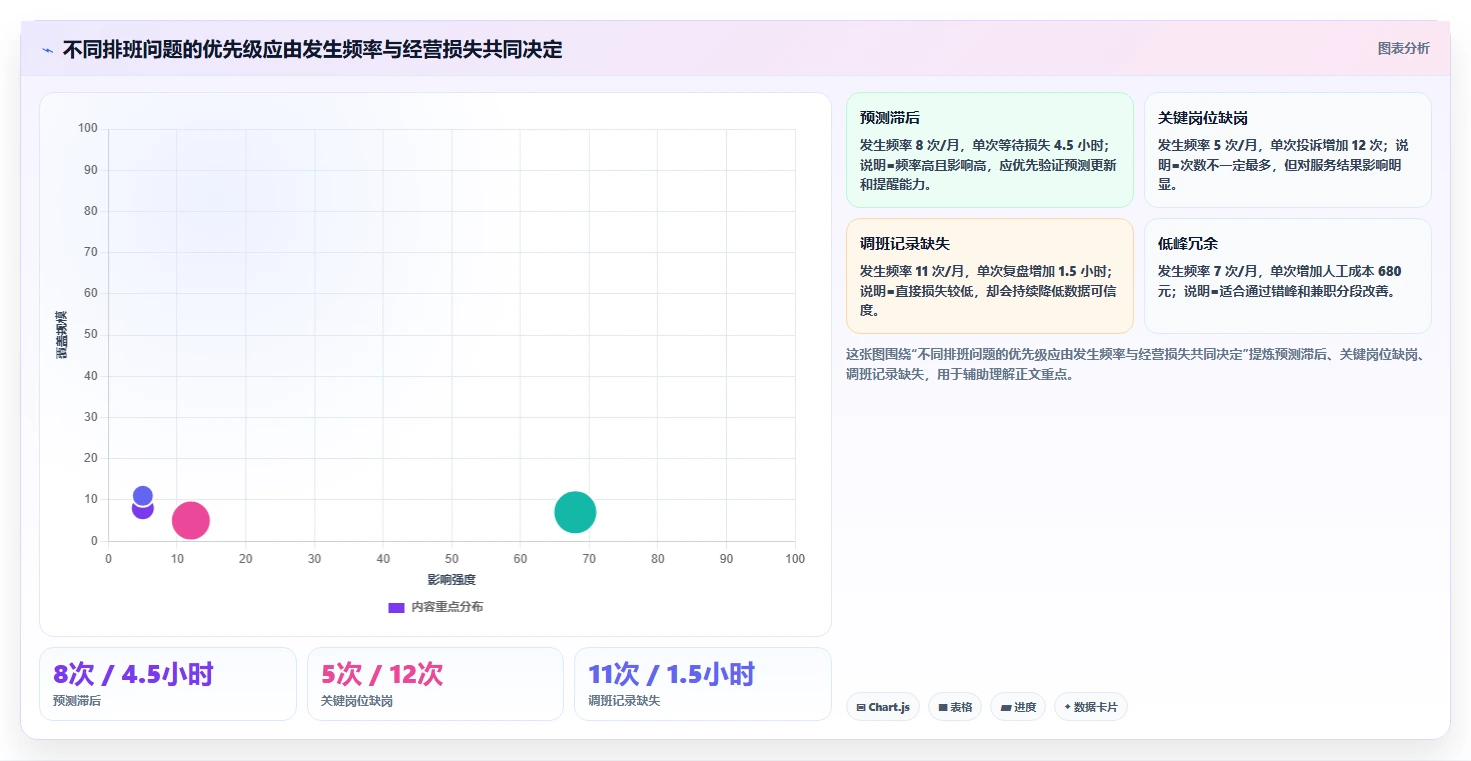Click the 预测滞后 caption under 8次 / 4.5小时
The image size is (1471, 761).
[x=77, y=701]
